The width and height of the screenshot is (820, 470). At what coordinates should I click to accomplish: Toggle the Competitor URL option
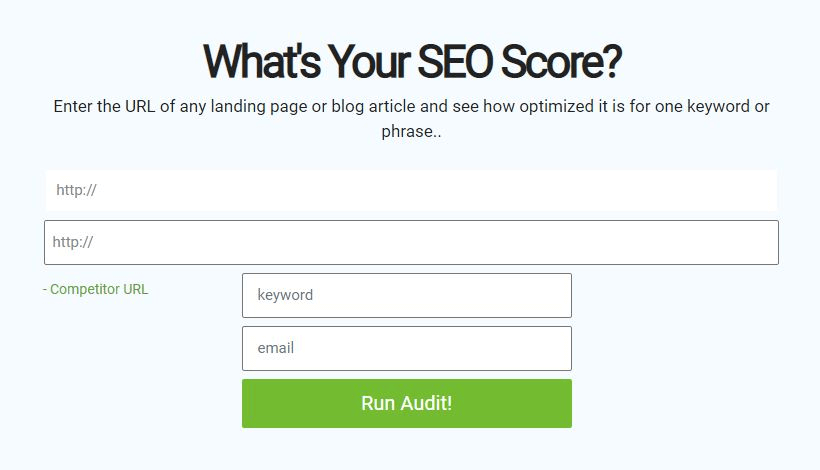pos(96,289)
